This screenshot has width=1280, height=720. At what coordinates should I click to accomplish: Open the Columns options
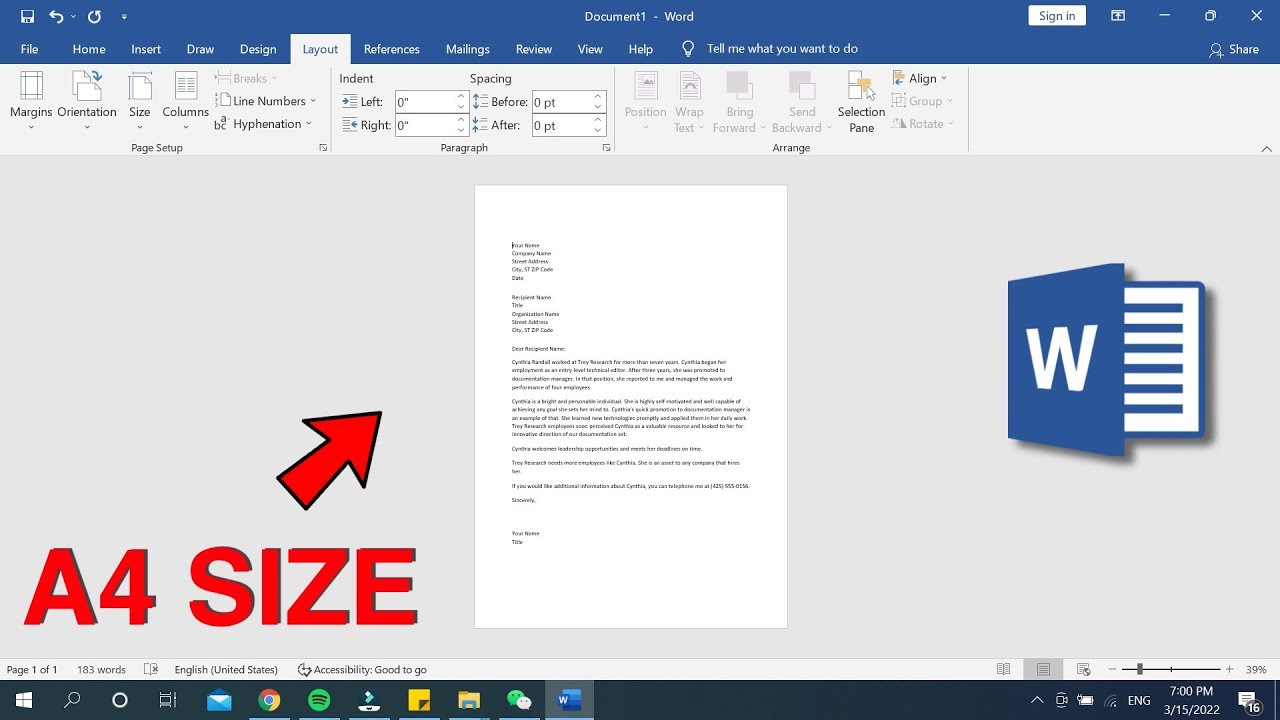[186, 101]
